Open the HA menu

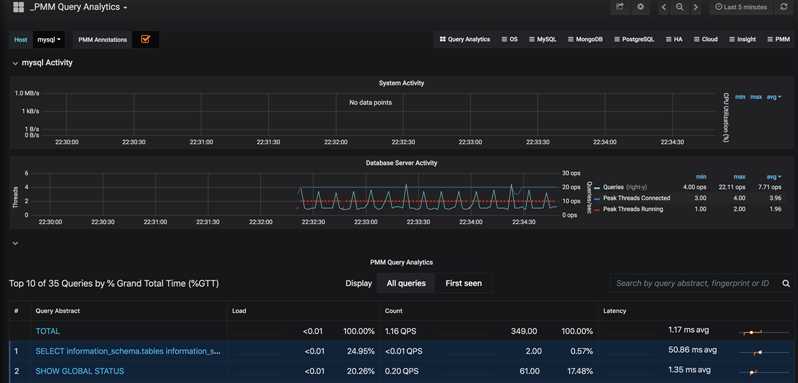674,39
